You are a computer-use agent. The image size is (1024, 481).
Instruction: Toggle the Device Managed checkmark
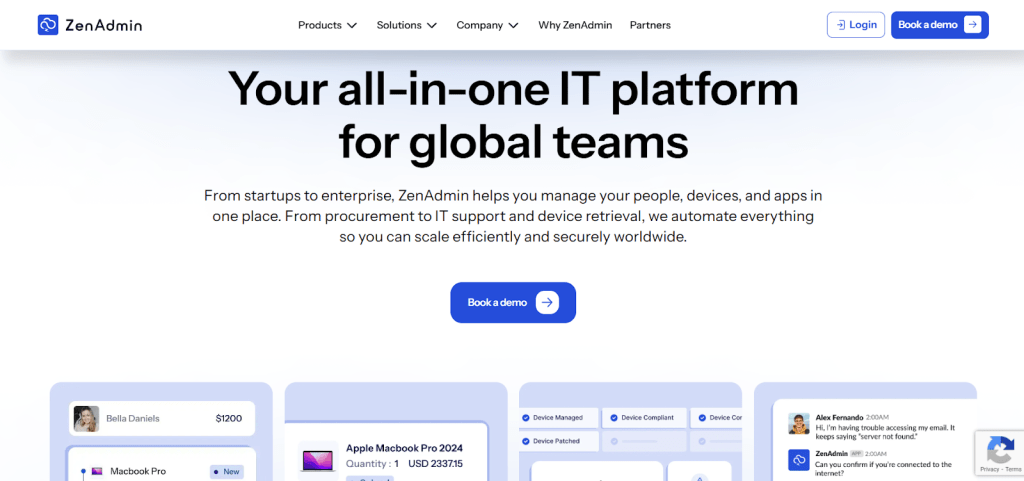[x=527, y=417]
